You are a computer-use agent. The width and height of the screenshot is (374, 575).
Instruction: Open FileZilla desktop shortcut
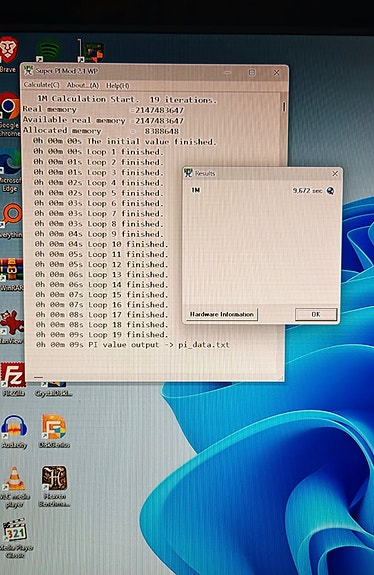point(13,379)
